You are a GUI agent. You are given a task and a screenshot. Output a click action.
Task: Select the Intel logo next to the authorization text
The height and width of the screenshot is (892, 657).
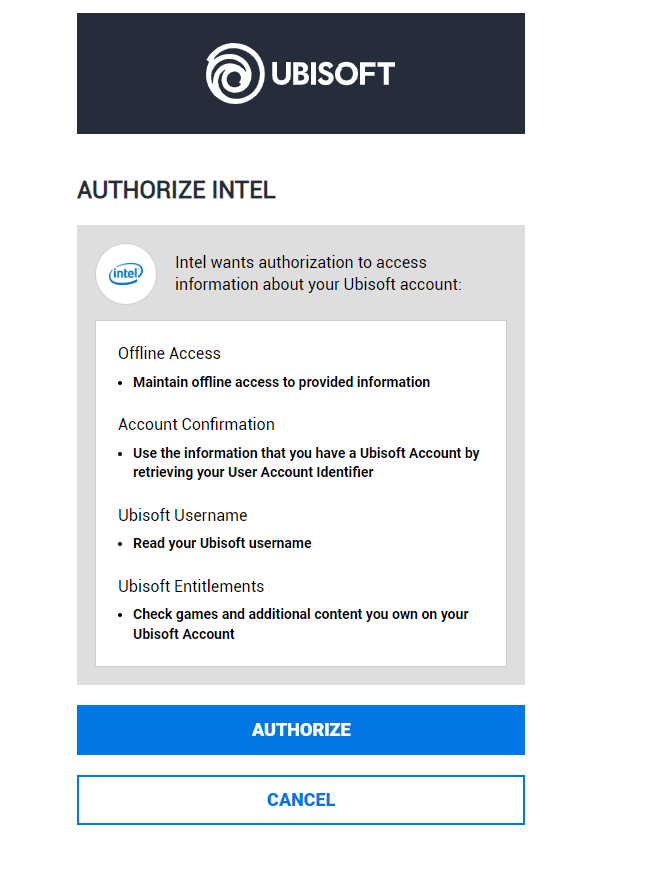[x=126, y=274]
